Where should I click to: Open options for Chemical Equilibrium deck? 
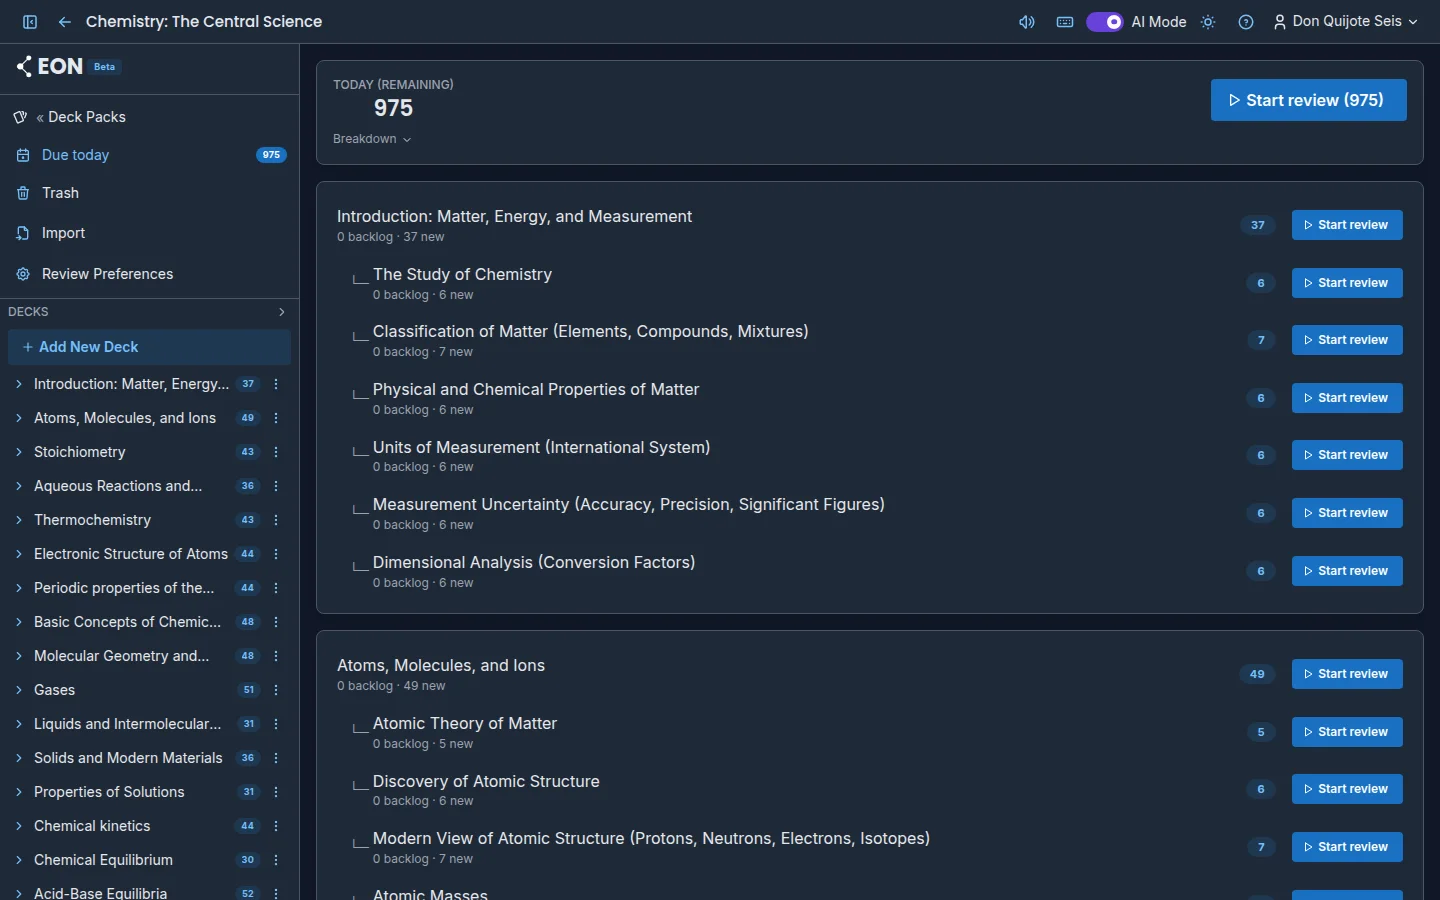point(276,860)
